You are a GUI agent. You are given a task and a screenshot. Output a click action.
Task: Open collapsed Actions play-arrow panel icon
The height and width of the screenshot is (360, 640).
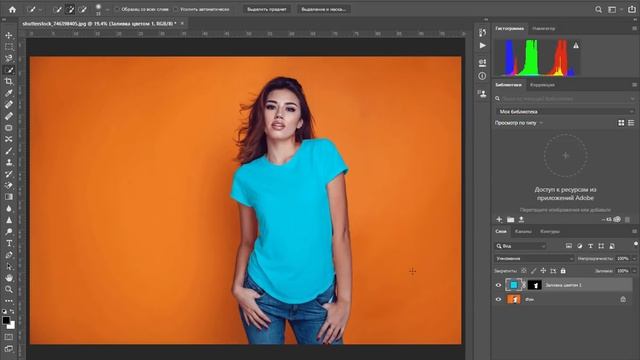[x=482, y=45]
